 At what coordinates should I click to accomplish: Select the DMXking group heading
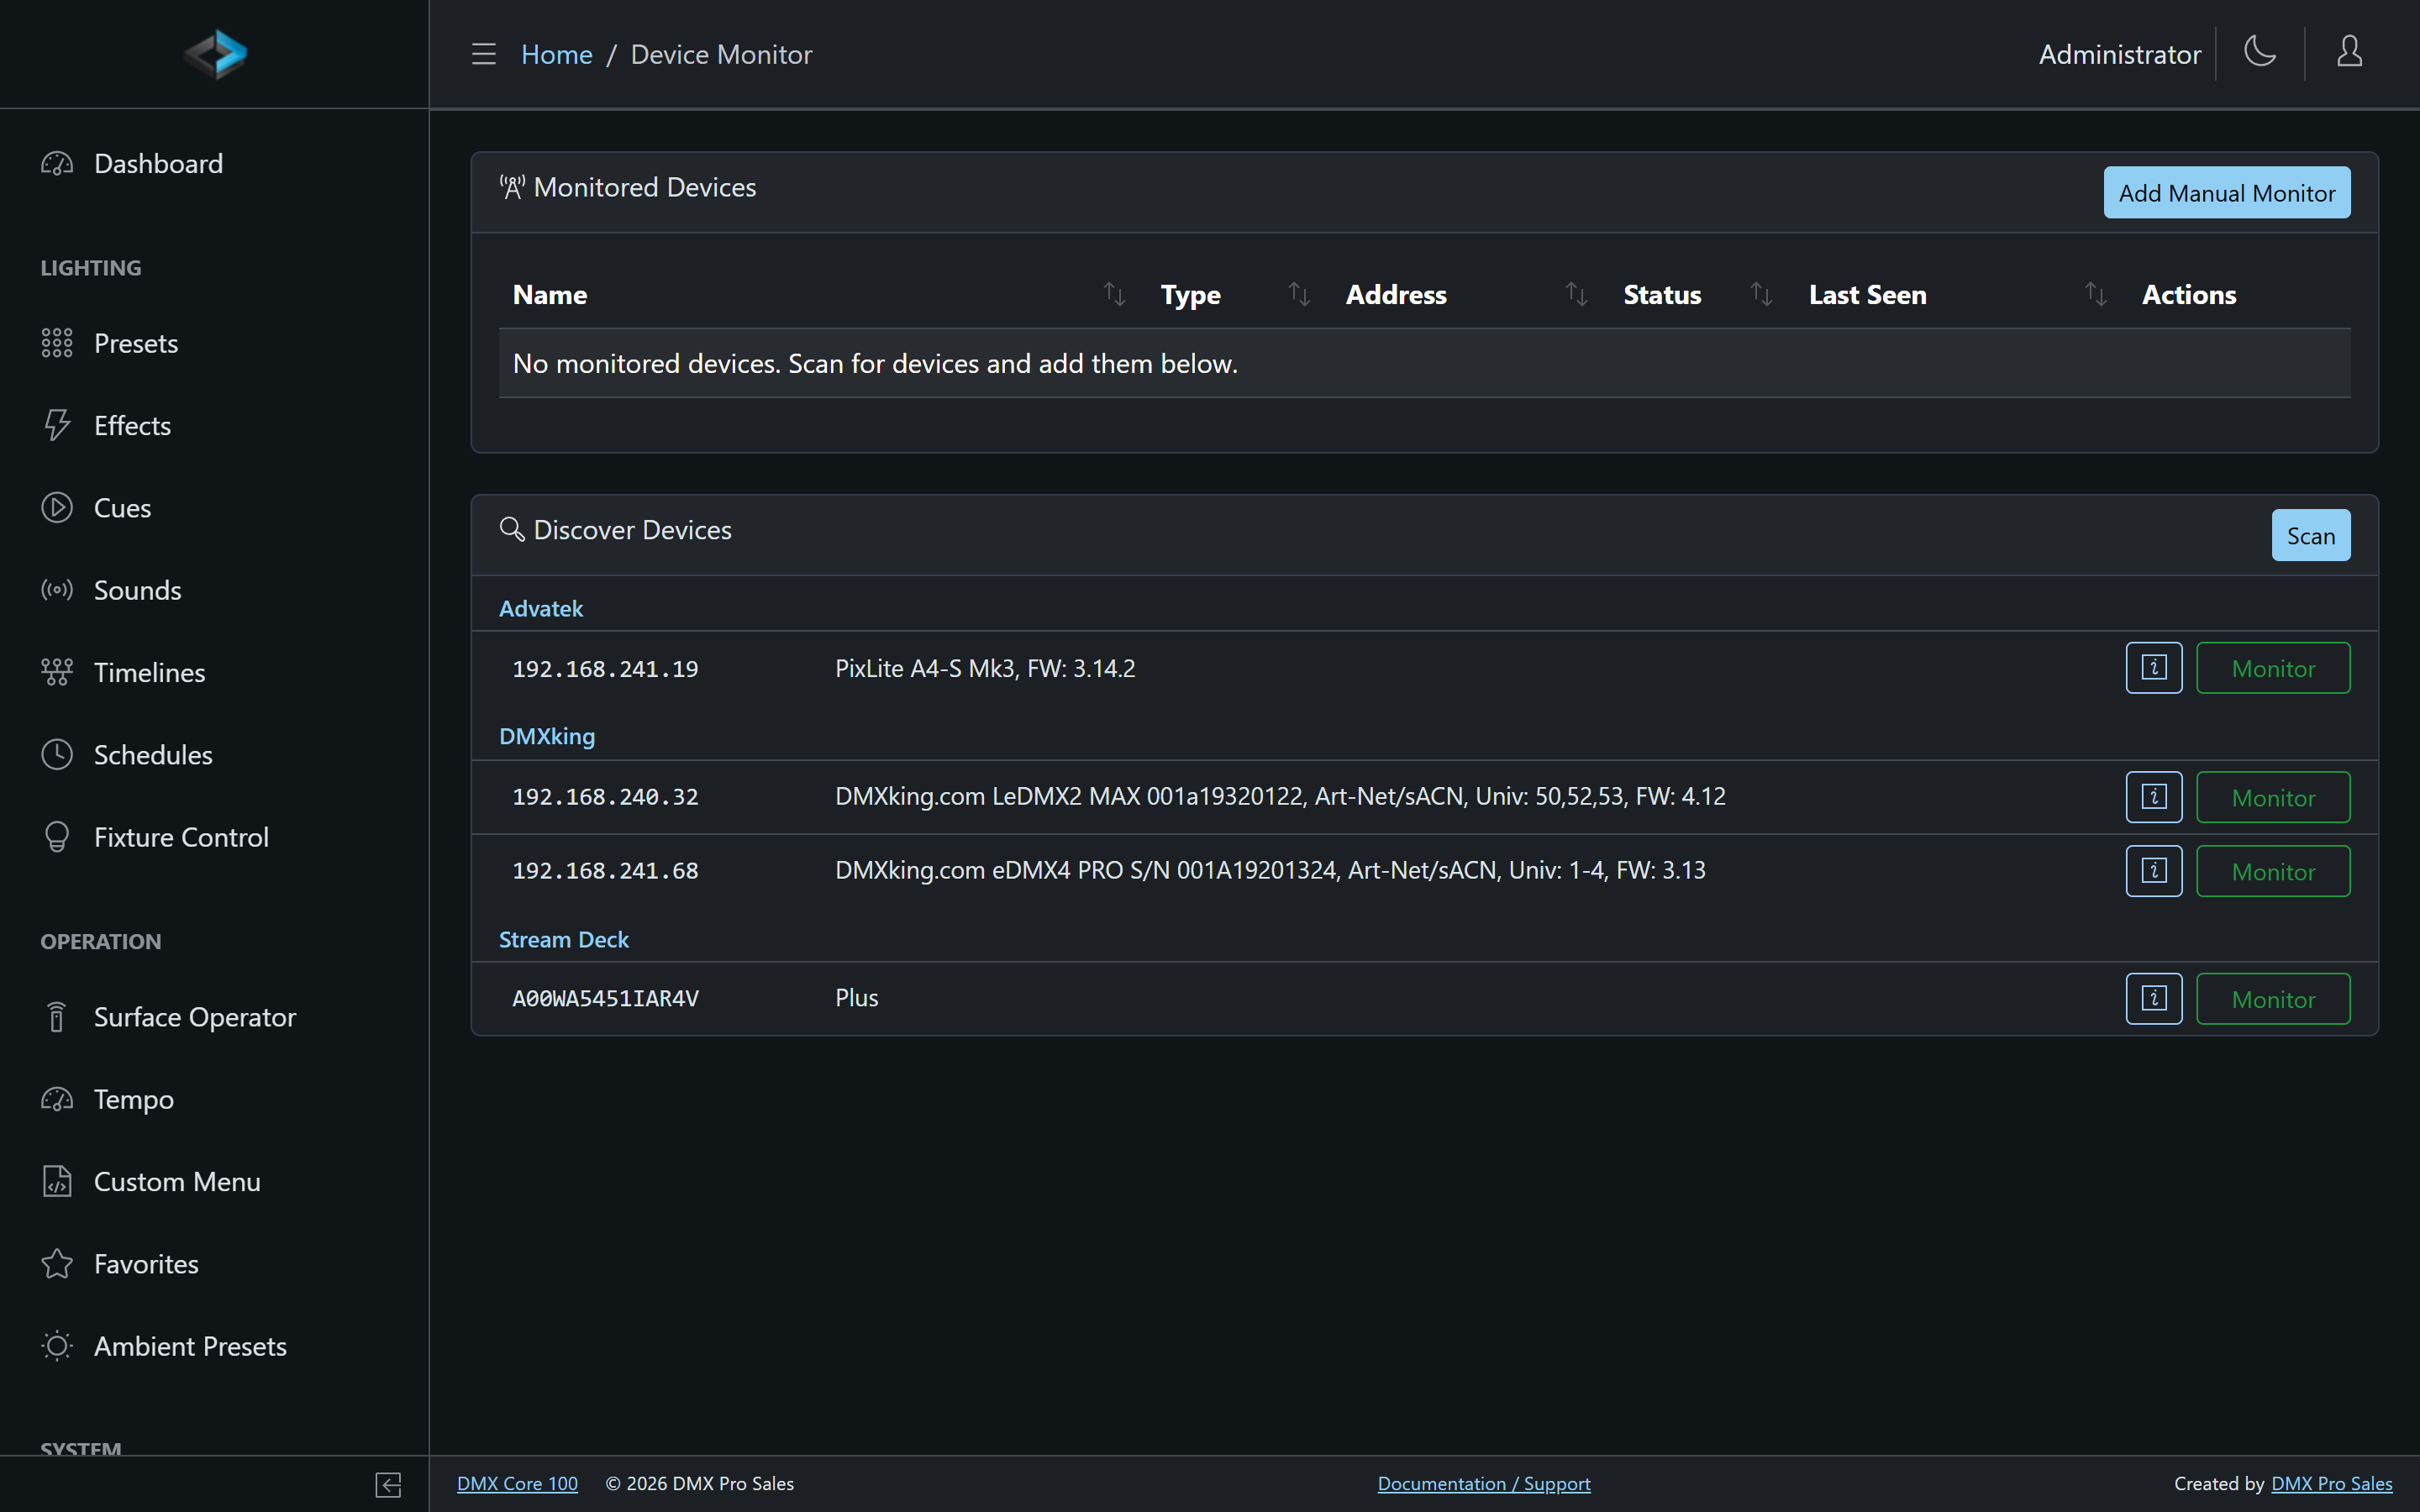546,736
